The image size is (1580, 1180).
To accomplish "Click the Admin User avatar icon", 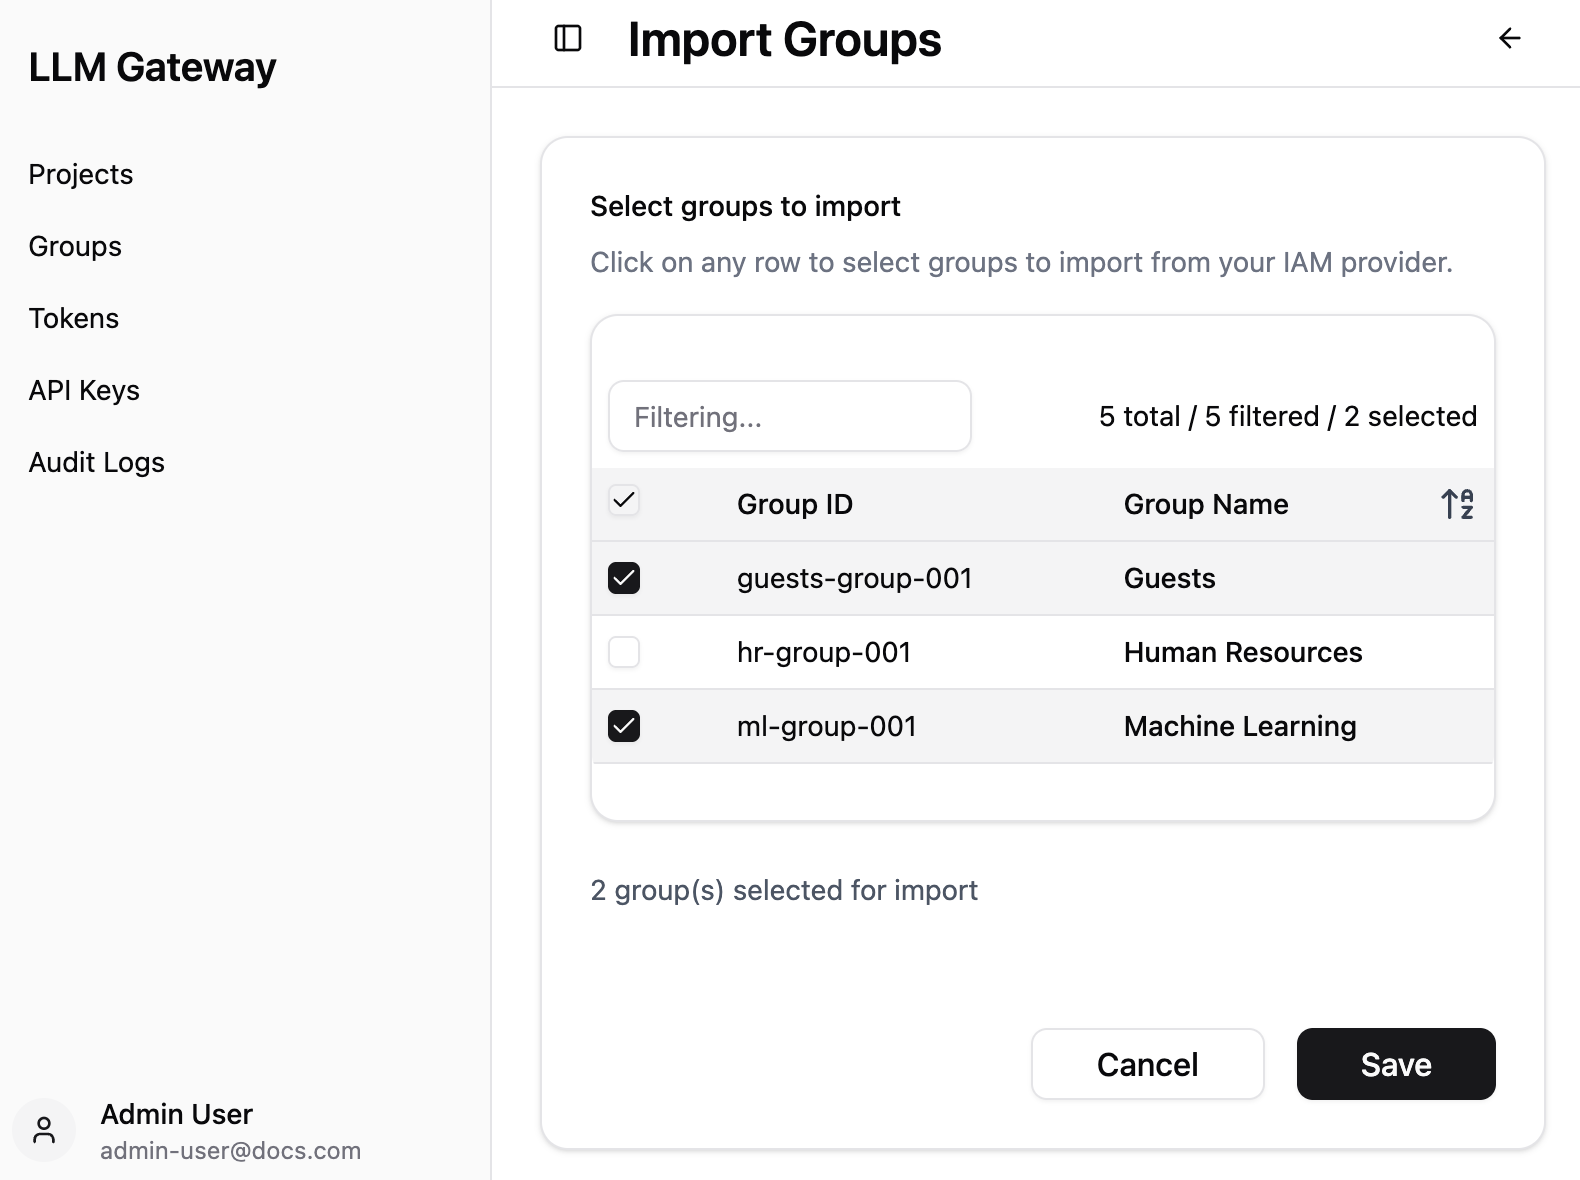I will pos(44,1130).
